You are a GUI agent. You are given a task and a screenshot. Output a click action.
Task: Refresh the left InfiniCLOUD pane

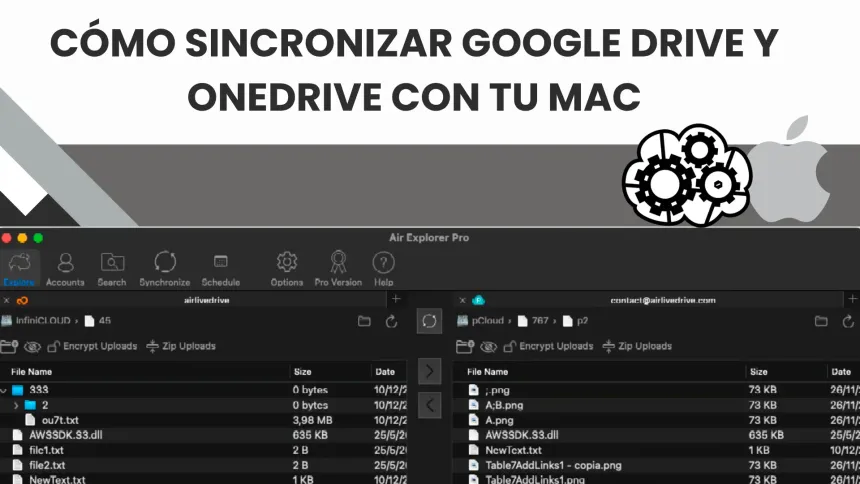(x=391, y=322)
